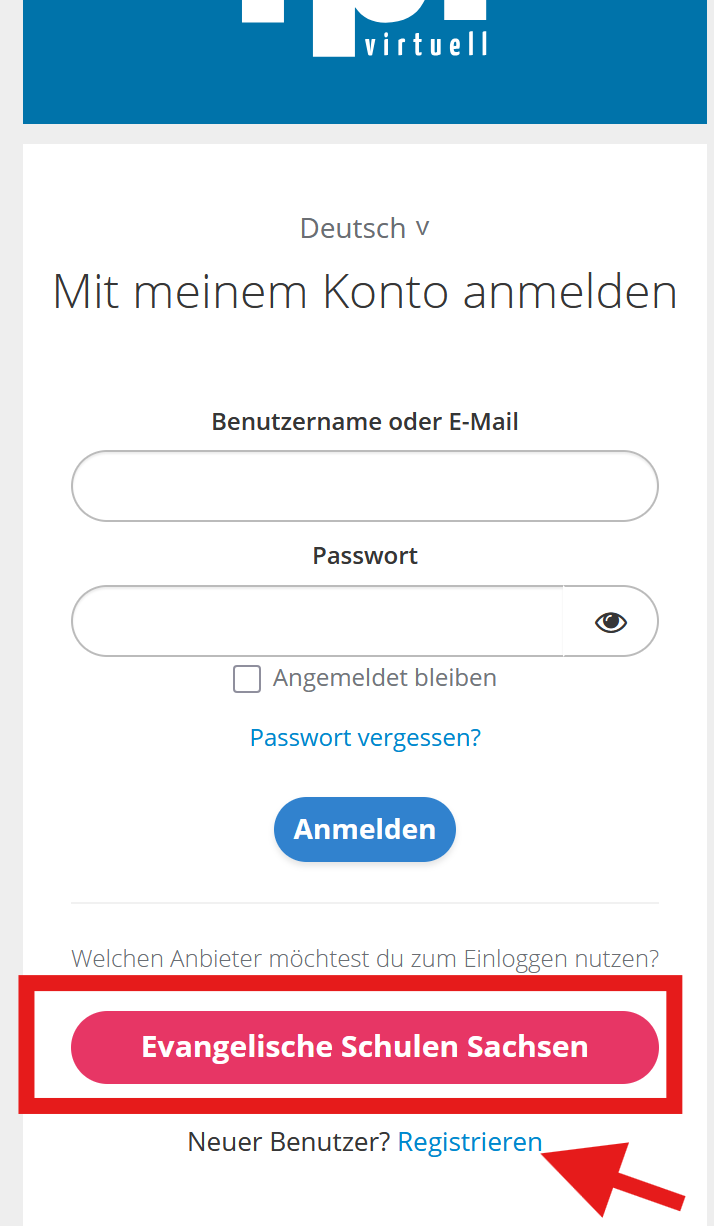Click the Passwort field label
Viewport: 714px width, 1226px height.
tap(365, 556)
